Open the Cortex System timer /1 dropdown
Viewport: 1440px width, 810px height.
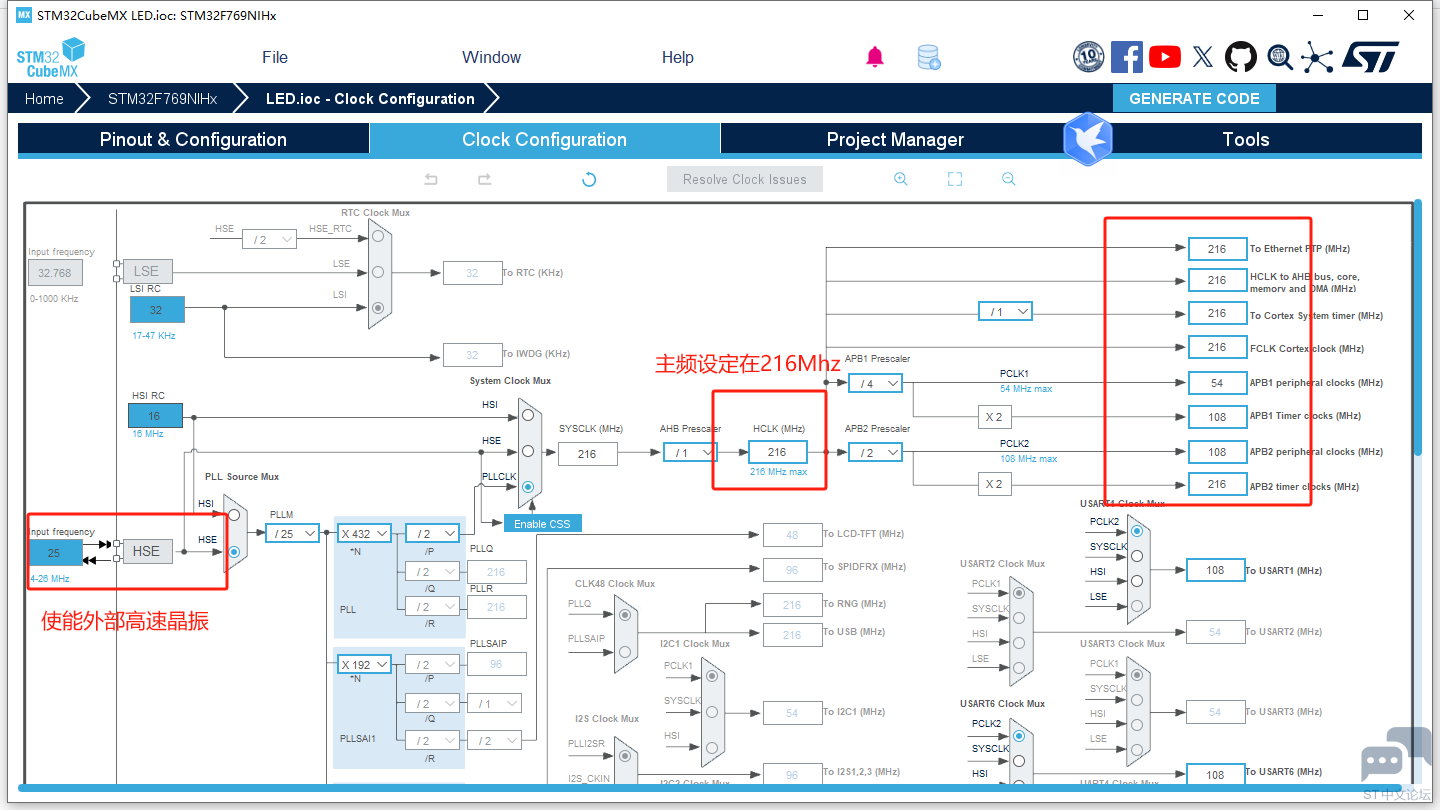pos(1005,312)
